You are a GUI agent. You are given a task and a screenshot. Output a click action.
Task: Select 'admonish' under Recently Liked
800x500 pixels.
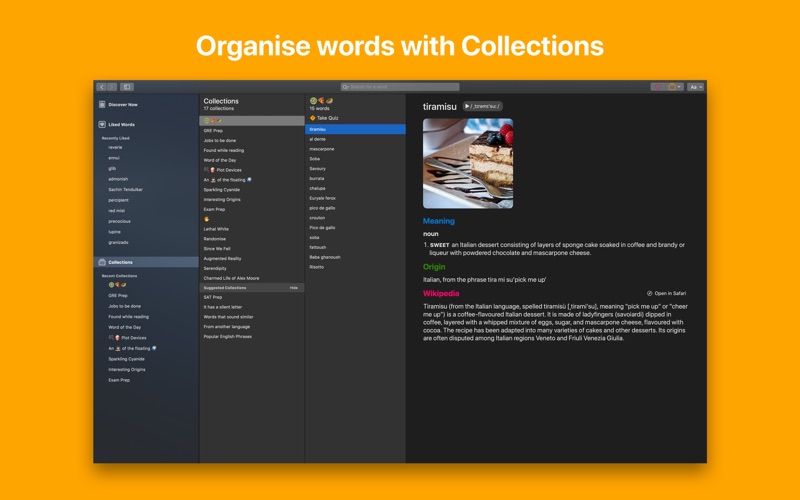pos(118,179)
